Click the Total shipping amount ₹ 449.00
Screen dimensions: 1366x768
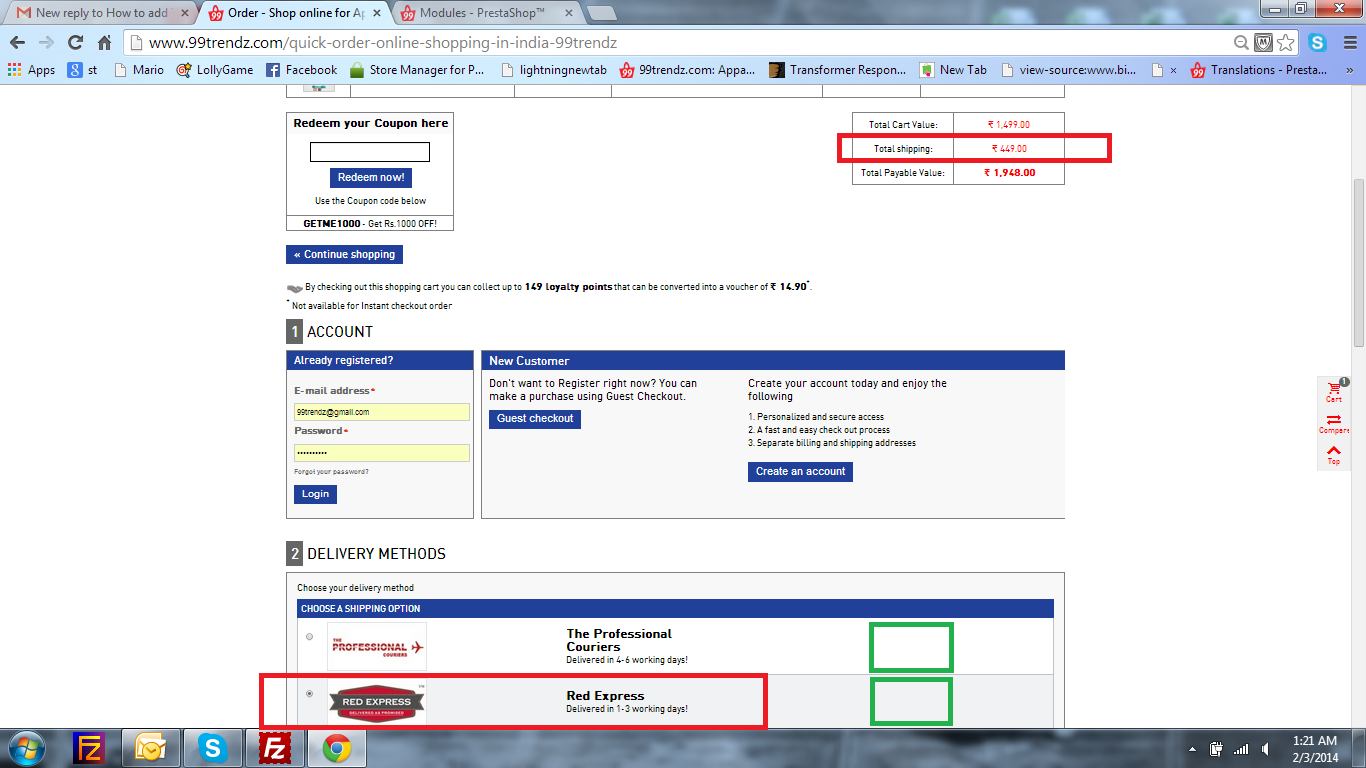click(x=1009, y=149)
